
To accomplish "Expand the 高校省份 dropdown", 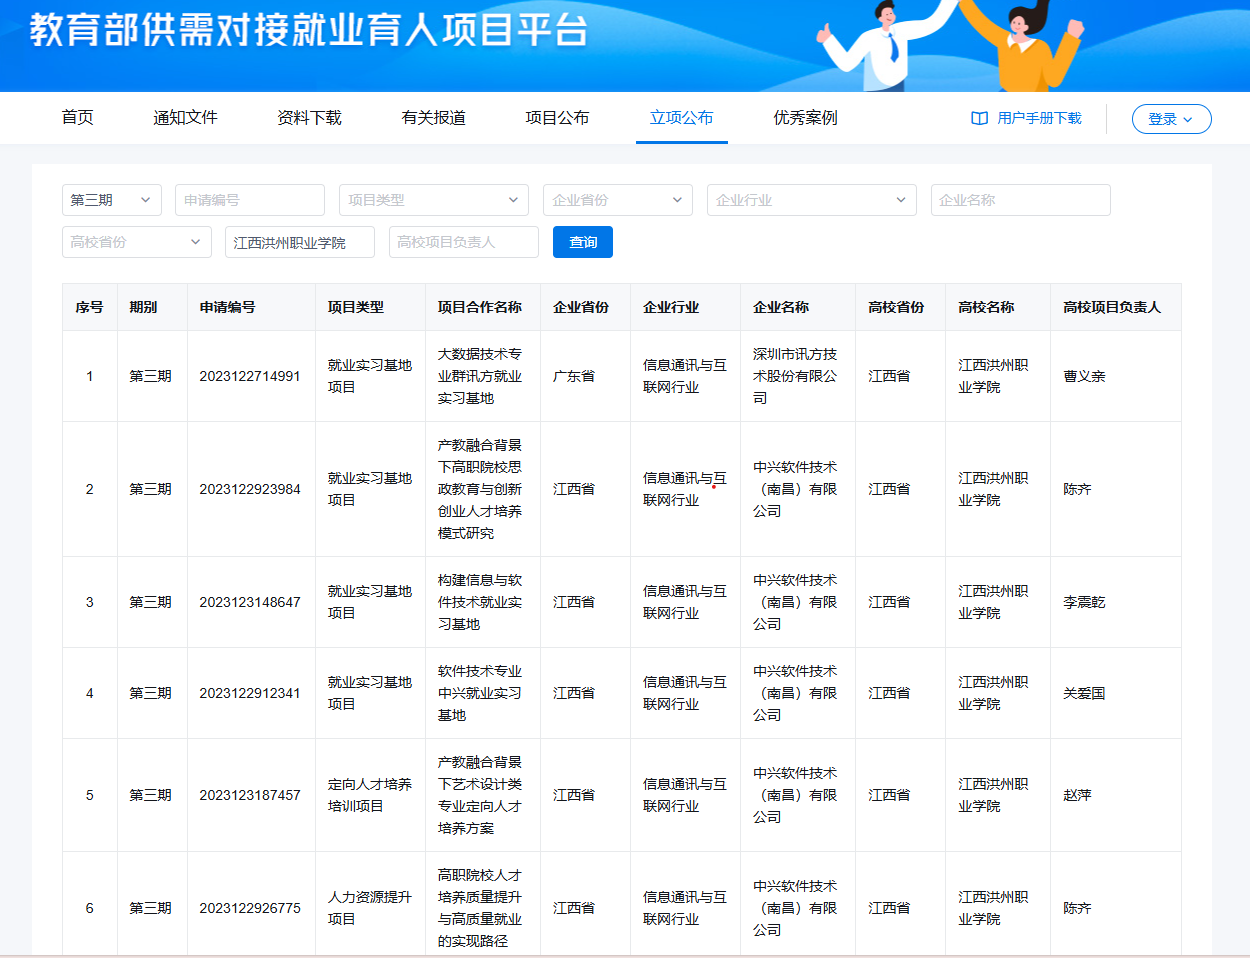I will coord(136,242).
